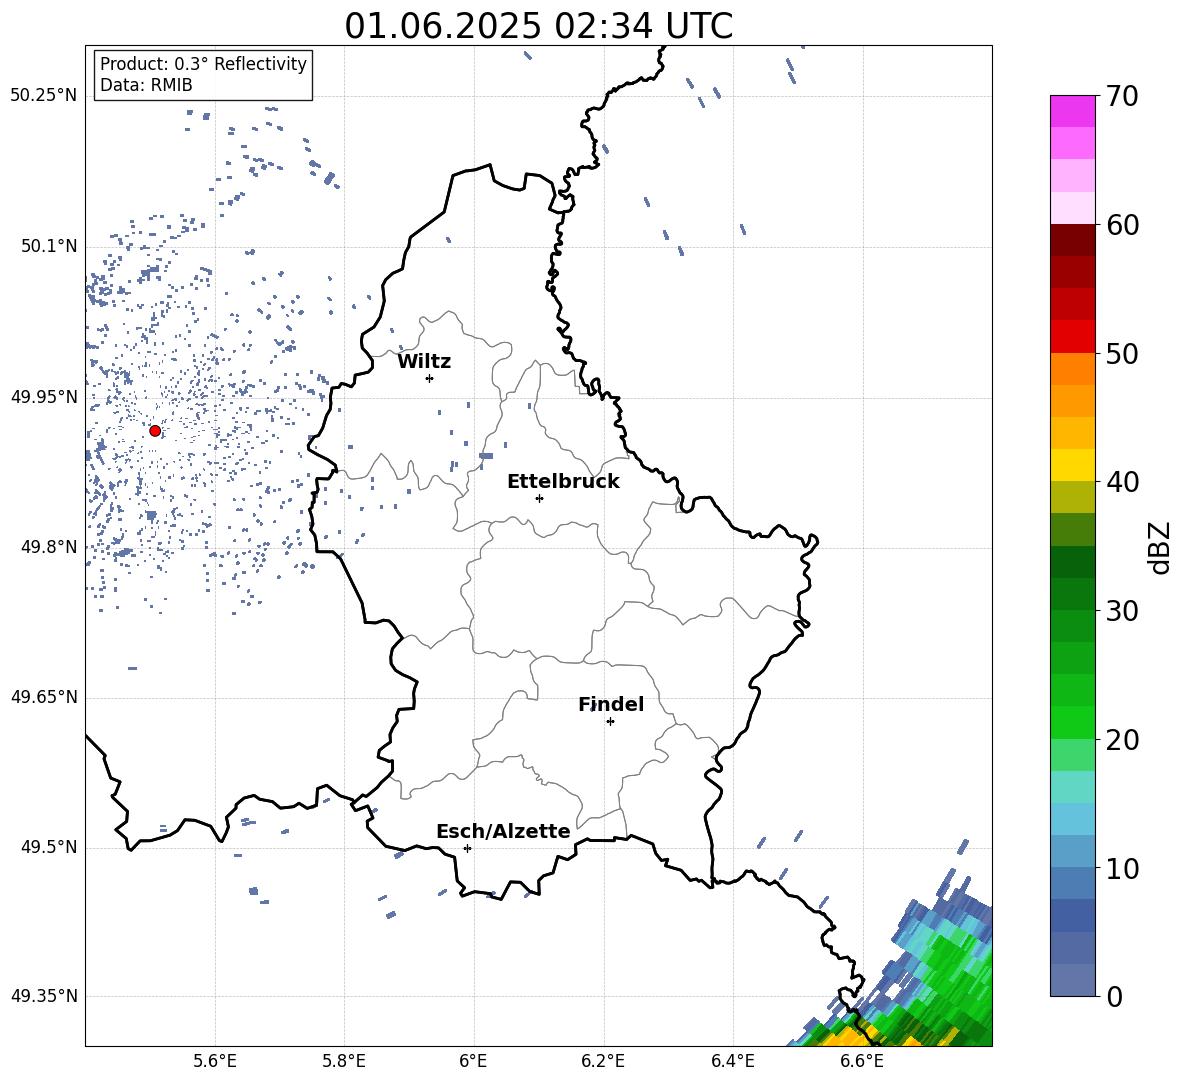The image size is (1184, 1081).
Task: Pick the orange colorbar segment below 50
Action: (1073, 369)
